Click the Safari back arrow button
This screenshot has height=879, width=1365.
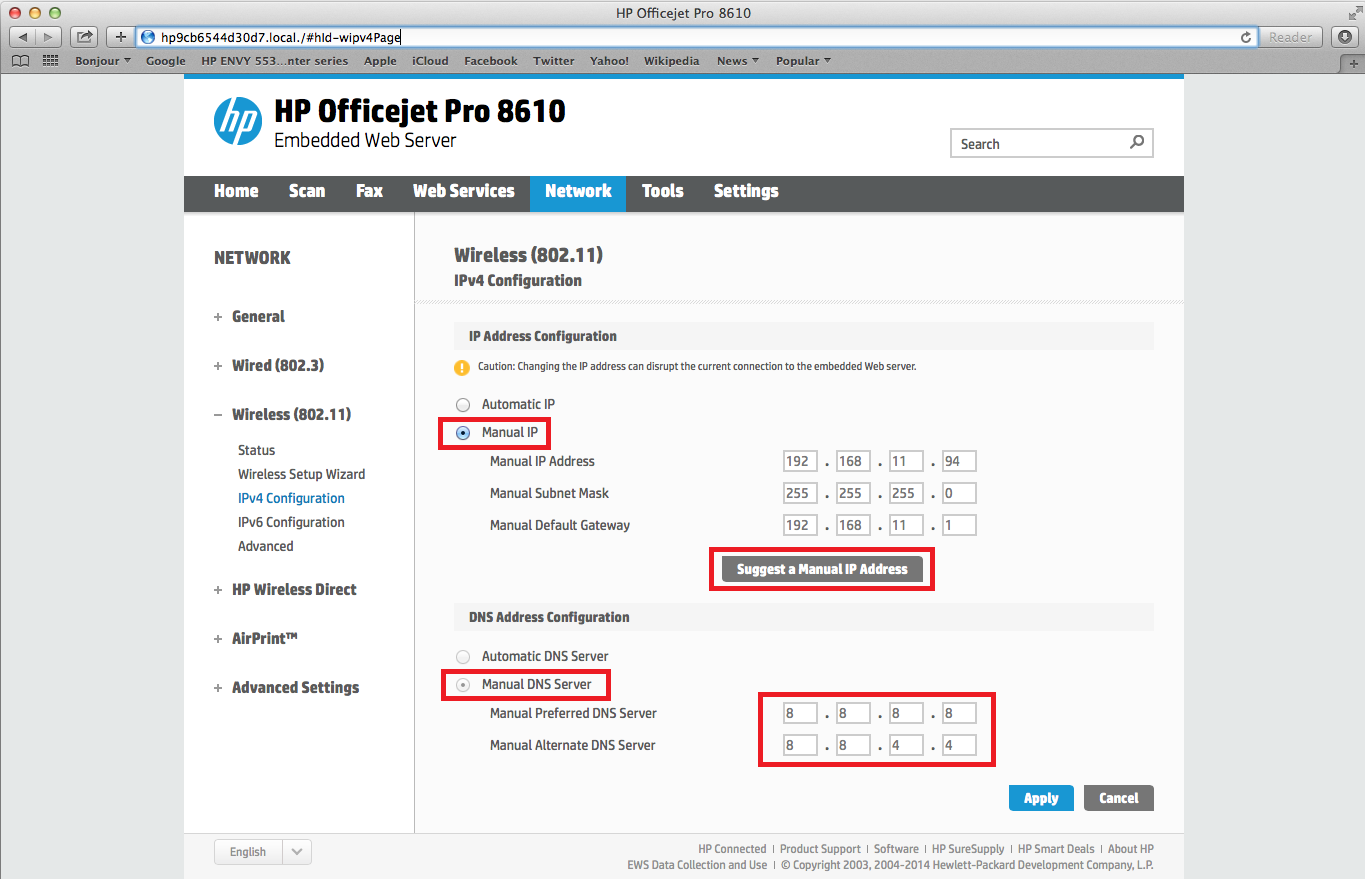coord(23,37)
